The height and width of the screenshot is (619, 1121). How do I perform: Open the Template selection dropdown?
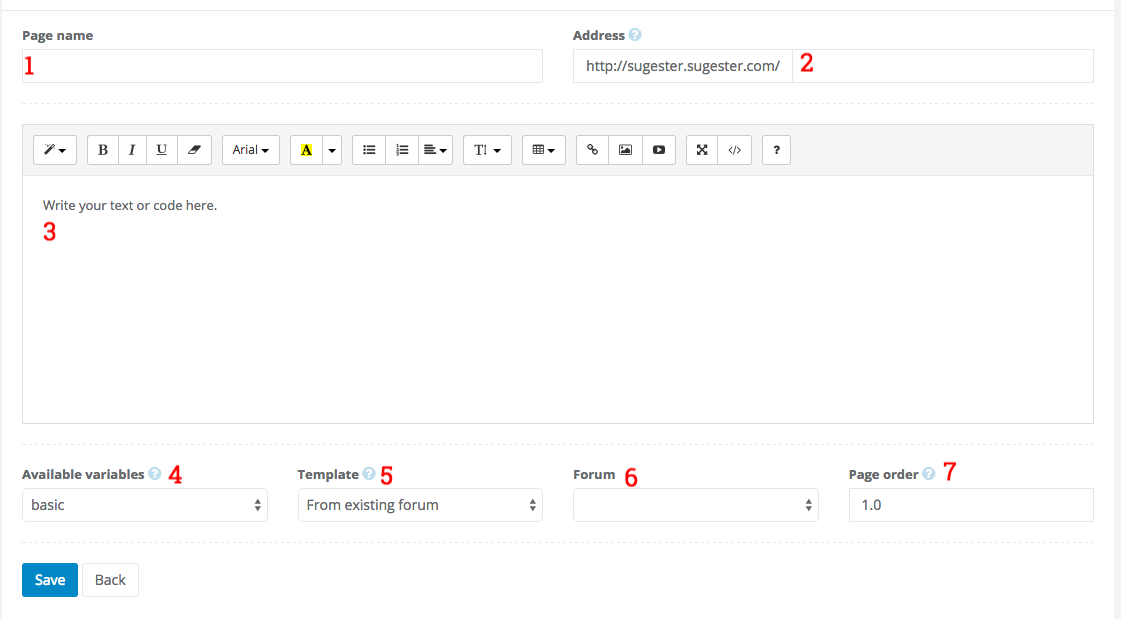point(420,505)
